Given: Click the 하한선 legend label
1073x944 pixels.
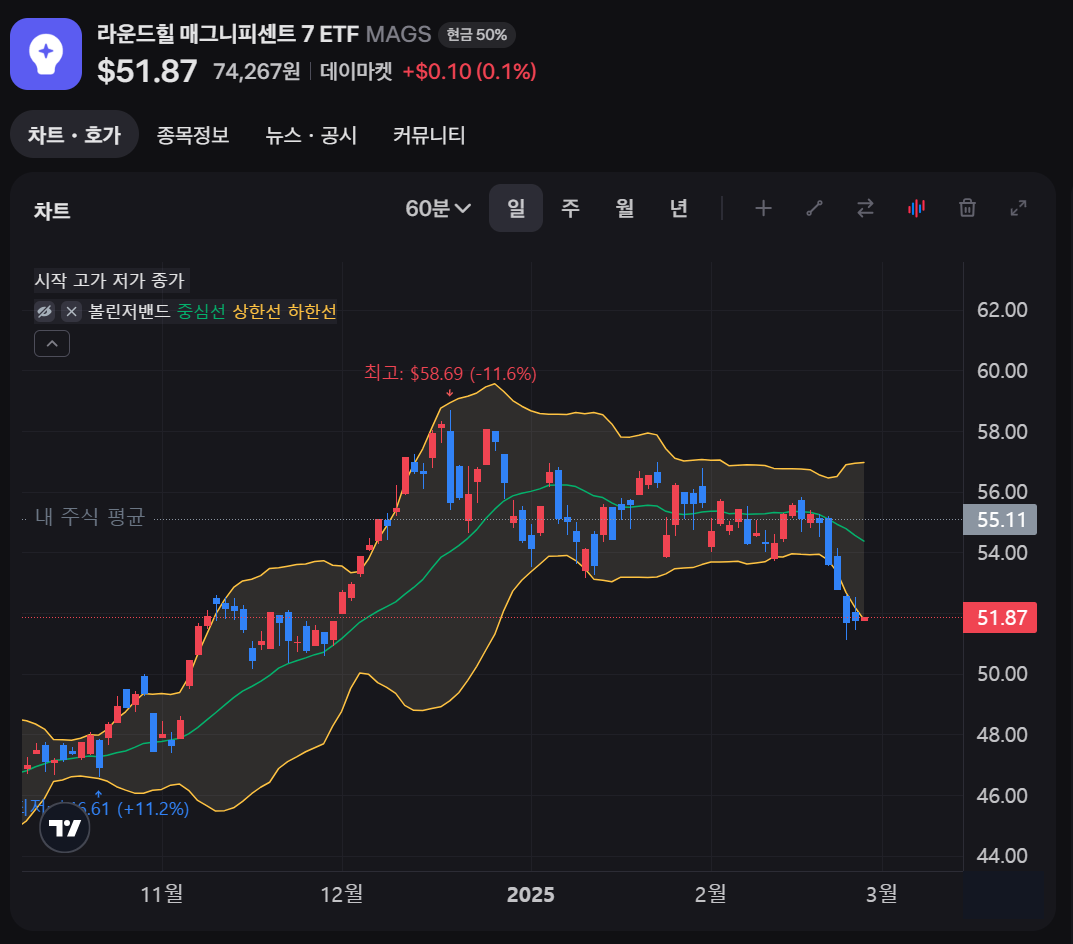Looking at the screenshot, I should tap(312, 311).
